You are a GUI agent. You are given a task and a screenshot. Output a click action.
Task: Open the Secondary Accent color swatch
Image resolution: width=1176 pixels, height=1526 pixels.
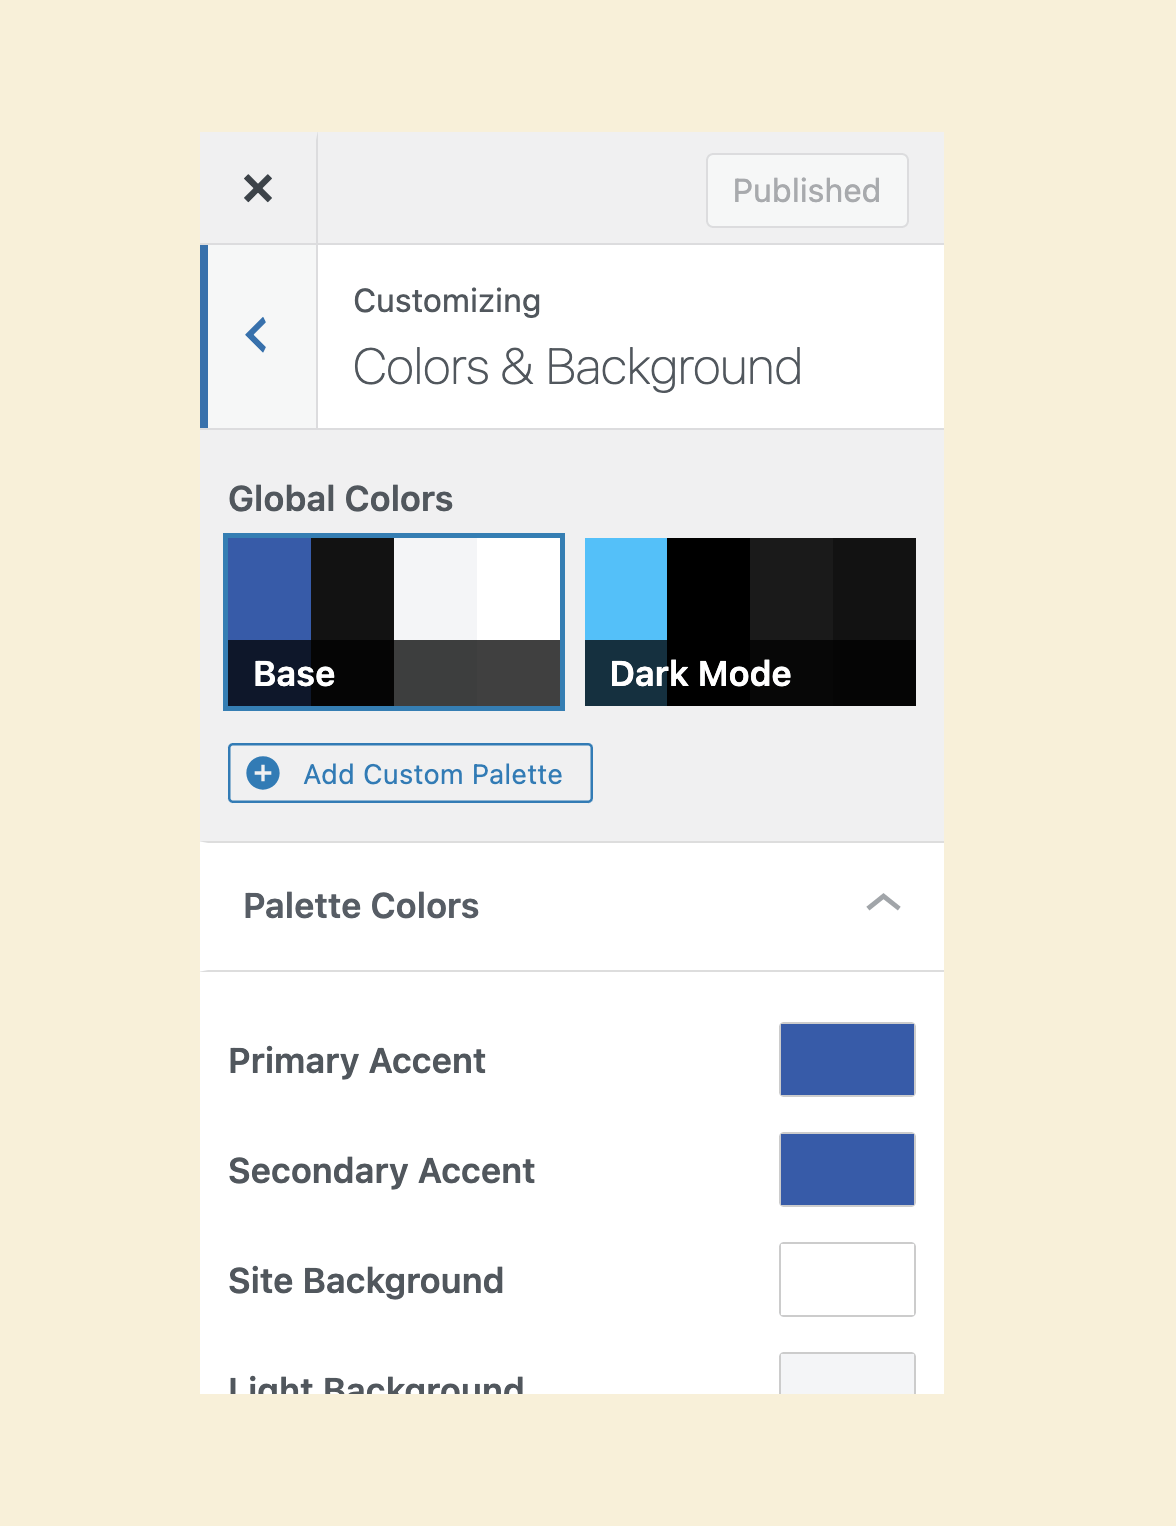pyautogui.click(x=847, y=1169)
